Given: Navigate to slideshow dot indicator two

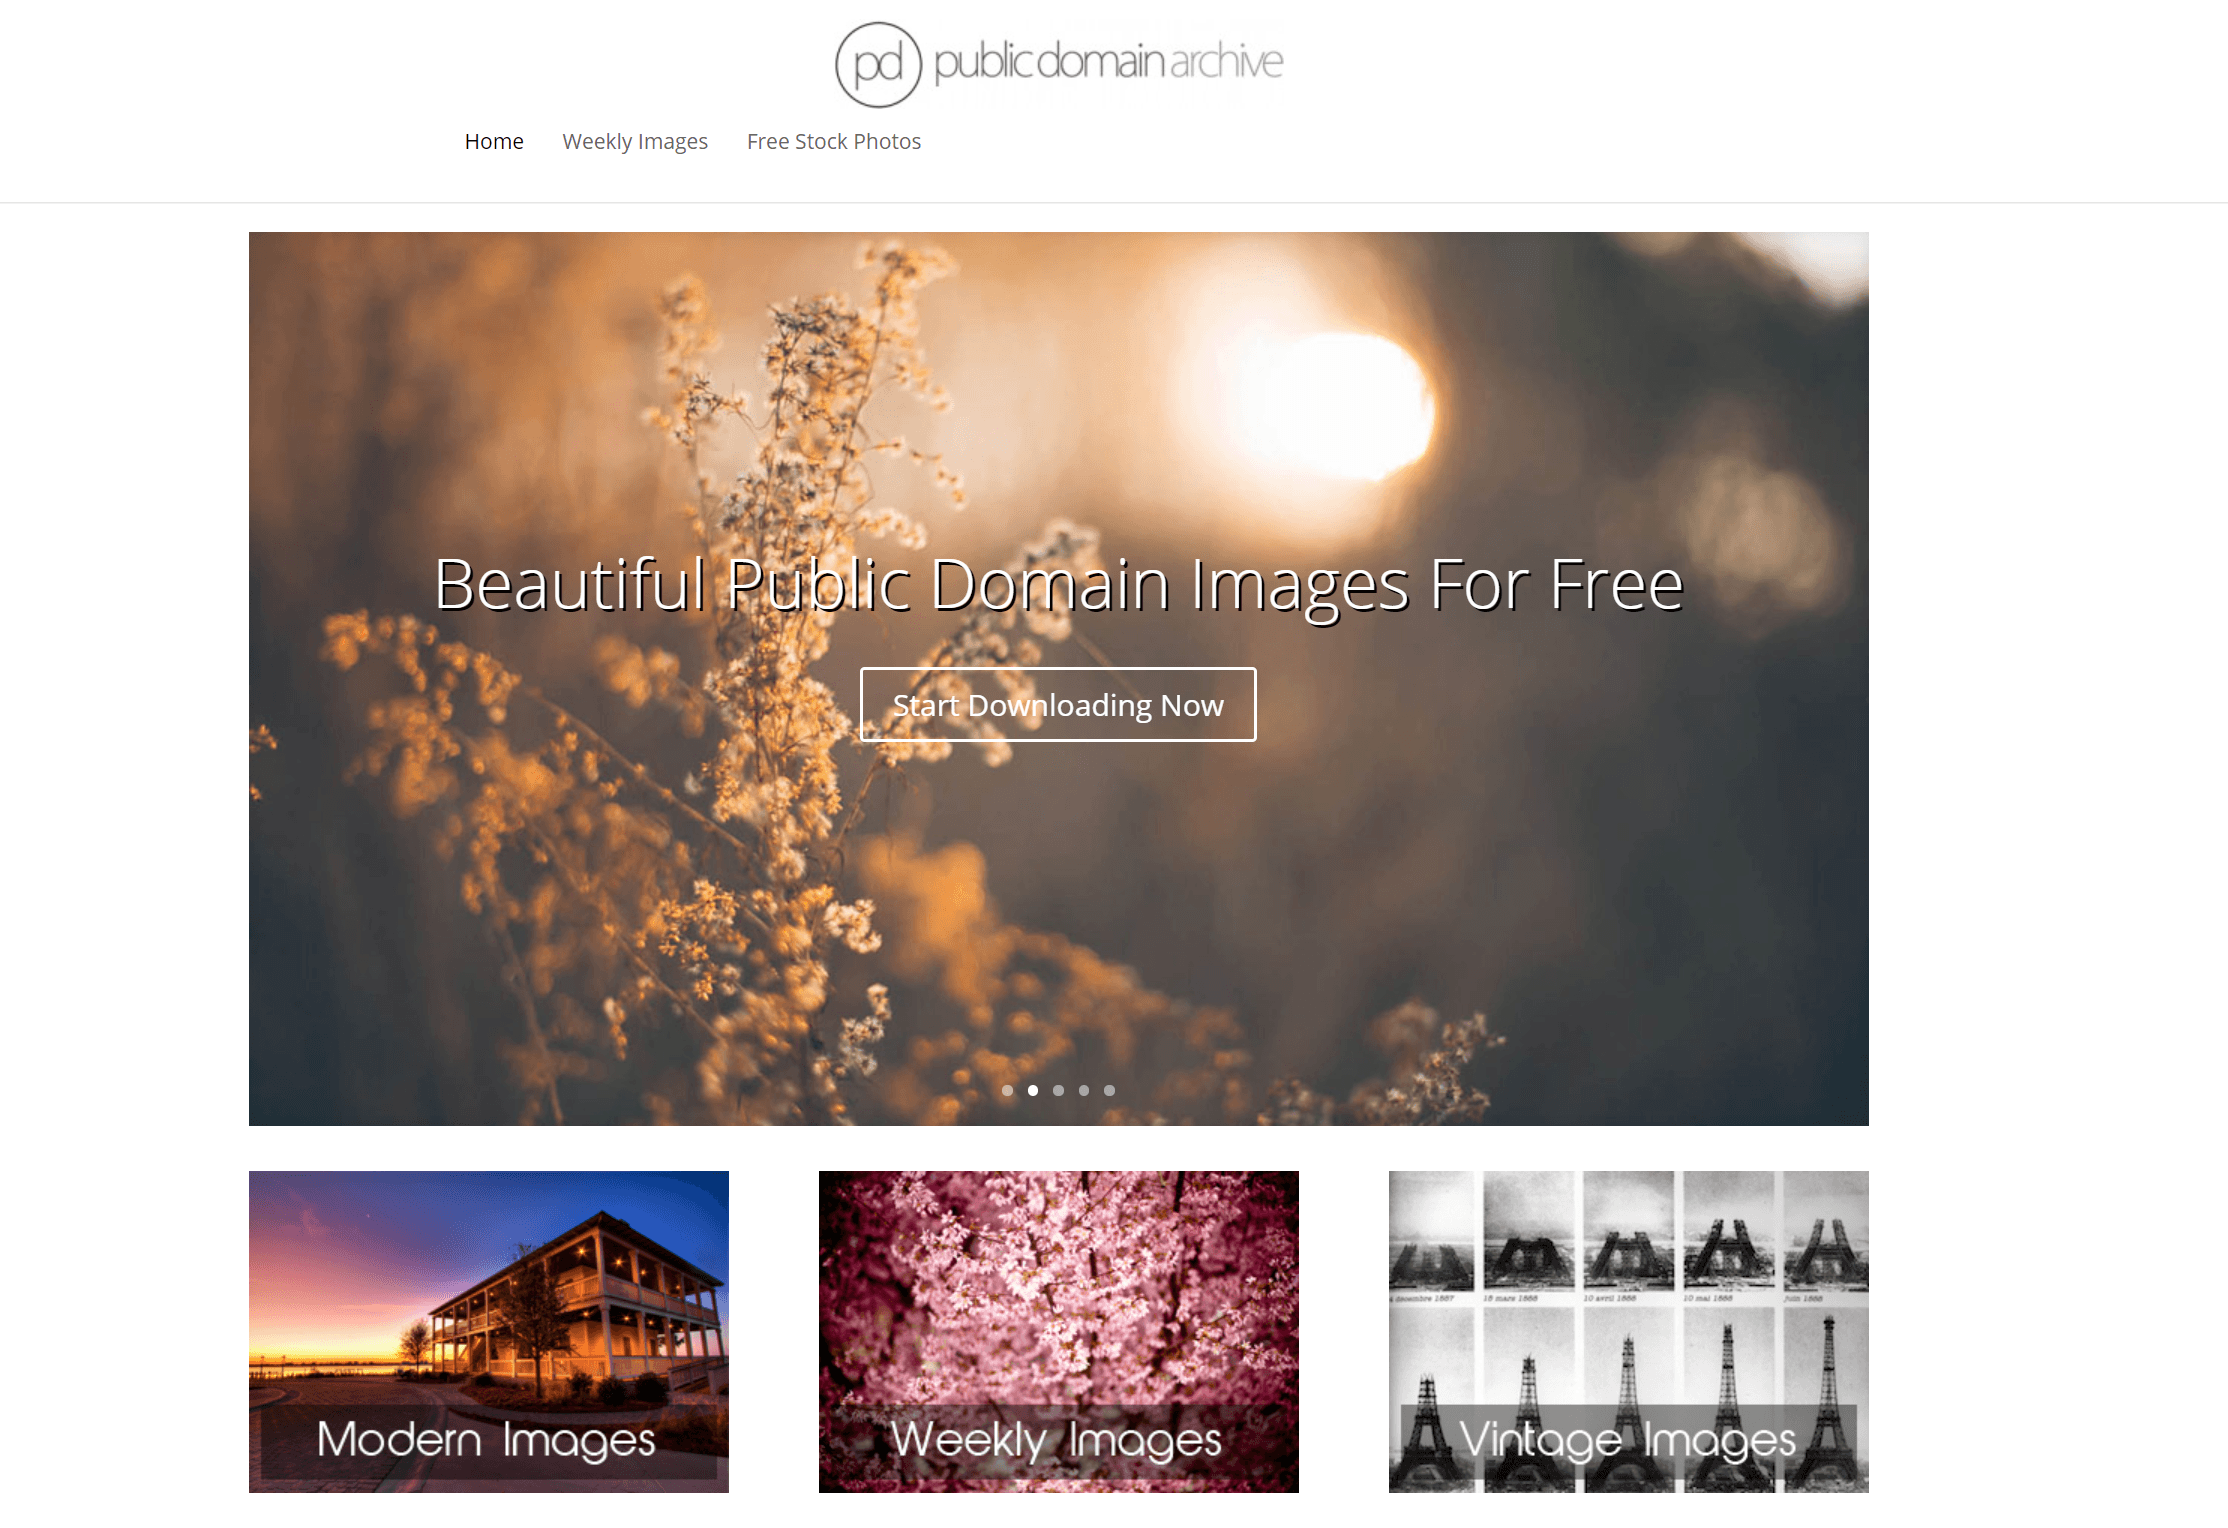Looking at the screenshot, I should point(1033,1088).
